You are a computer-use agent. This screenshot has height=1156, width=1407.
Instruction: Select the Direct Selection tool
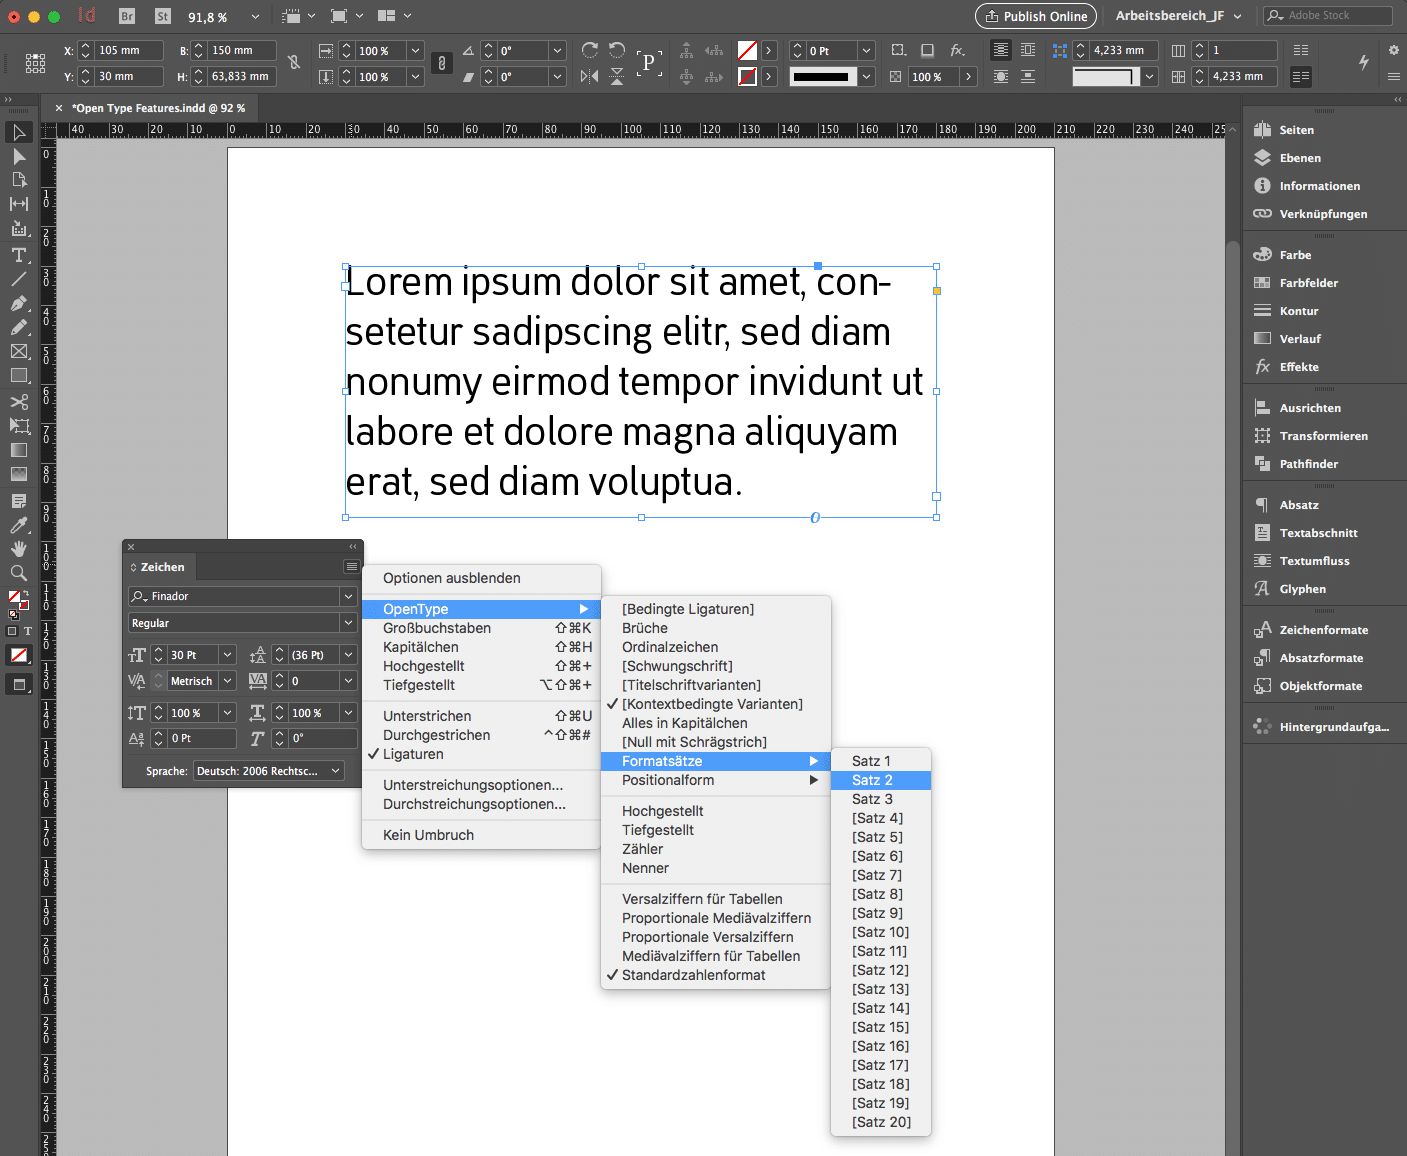pyautogui.click(x=18, y=157)
